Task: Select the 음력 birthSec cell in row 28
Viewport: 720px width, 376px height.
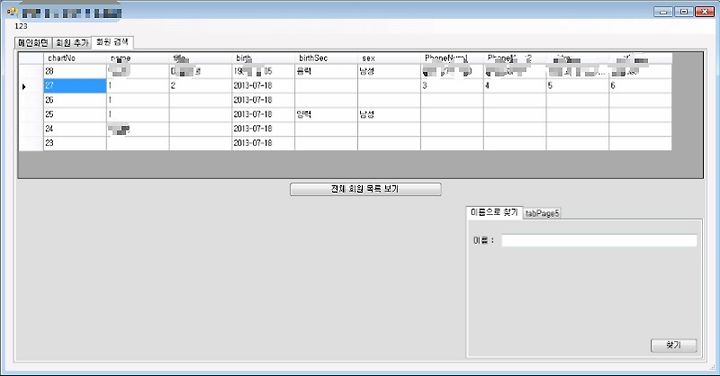Action: pyautogui.click(x=326, y=72)
